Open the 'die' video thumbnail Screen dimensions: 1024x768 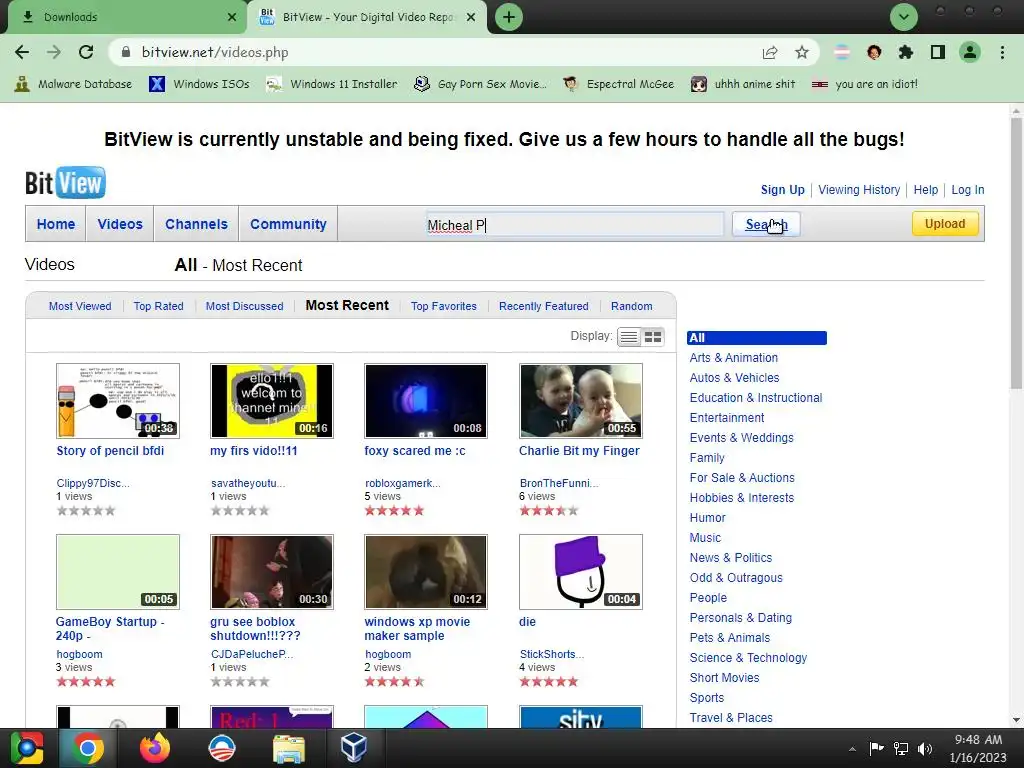(581, 571)
